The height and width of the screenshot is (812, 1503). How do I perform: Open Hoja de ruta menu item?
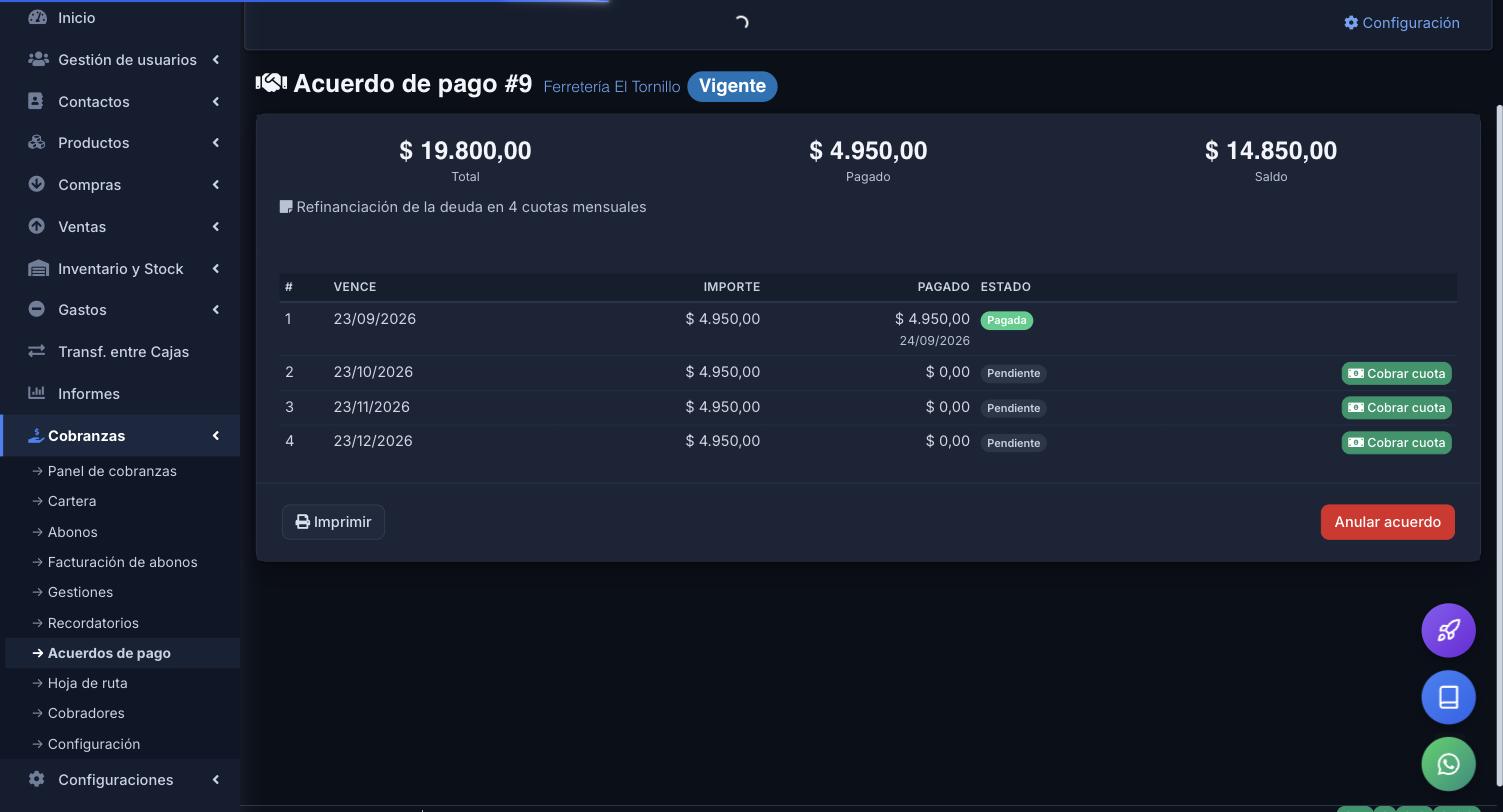tap(87, 683)
